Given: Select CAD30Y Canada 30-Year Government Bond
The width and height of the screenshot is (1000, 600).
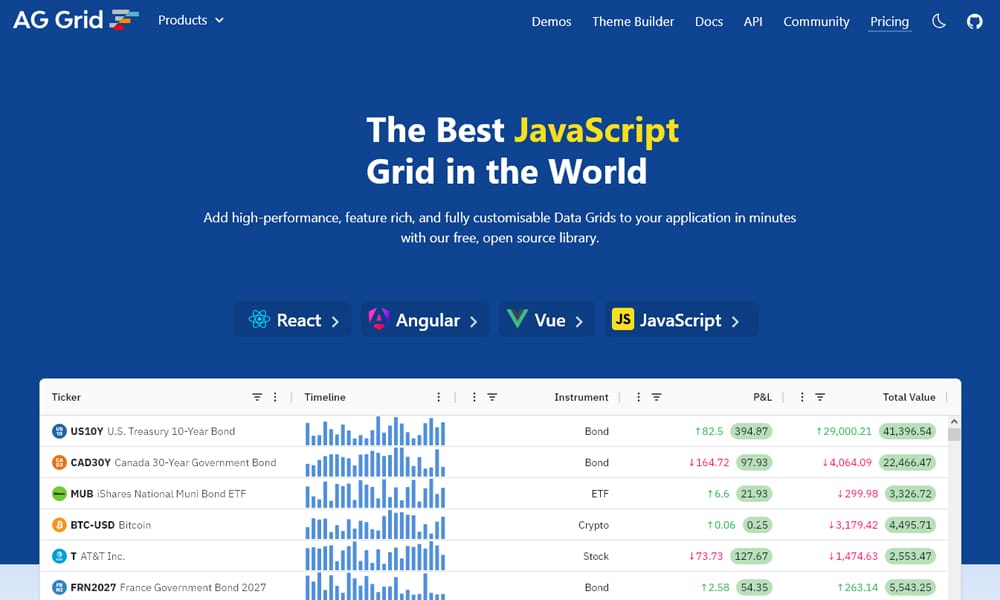Looking at the screenshot, I should tap(173, 462).
